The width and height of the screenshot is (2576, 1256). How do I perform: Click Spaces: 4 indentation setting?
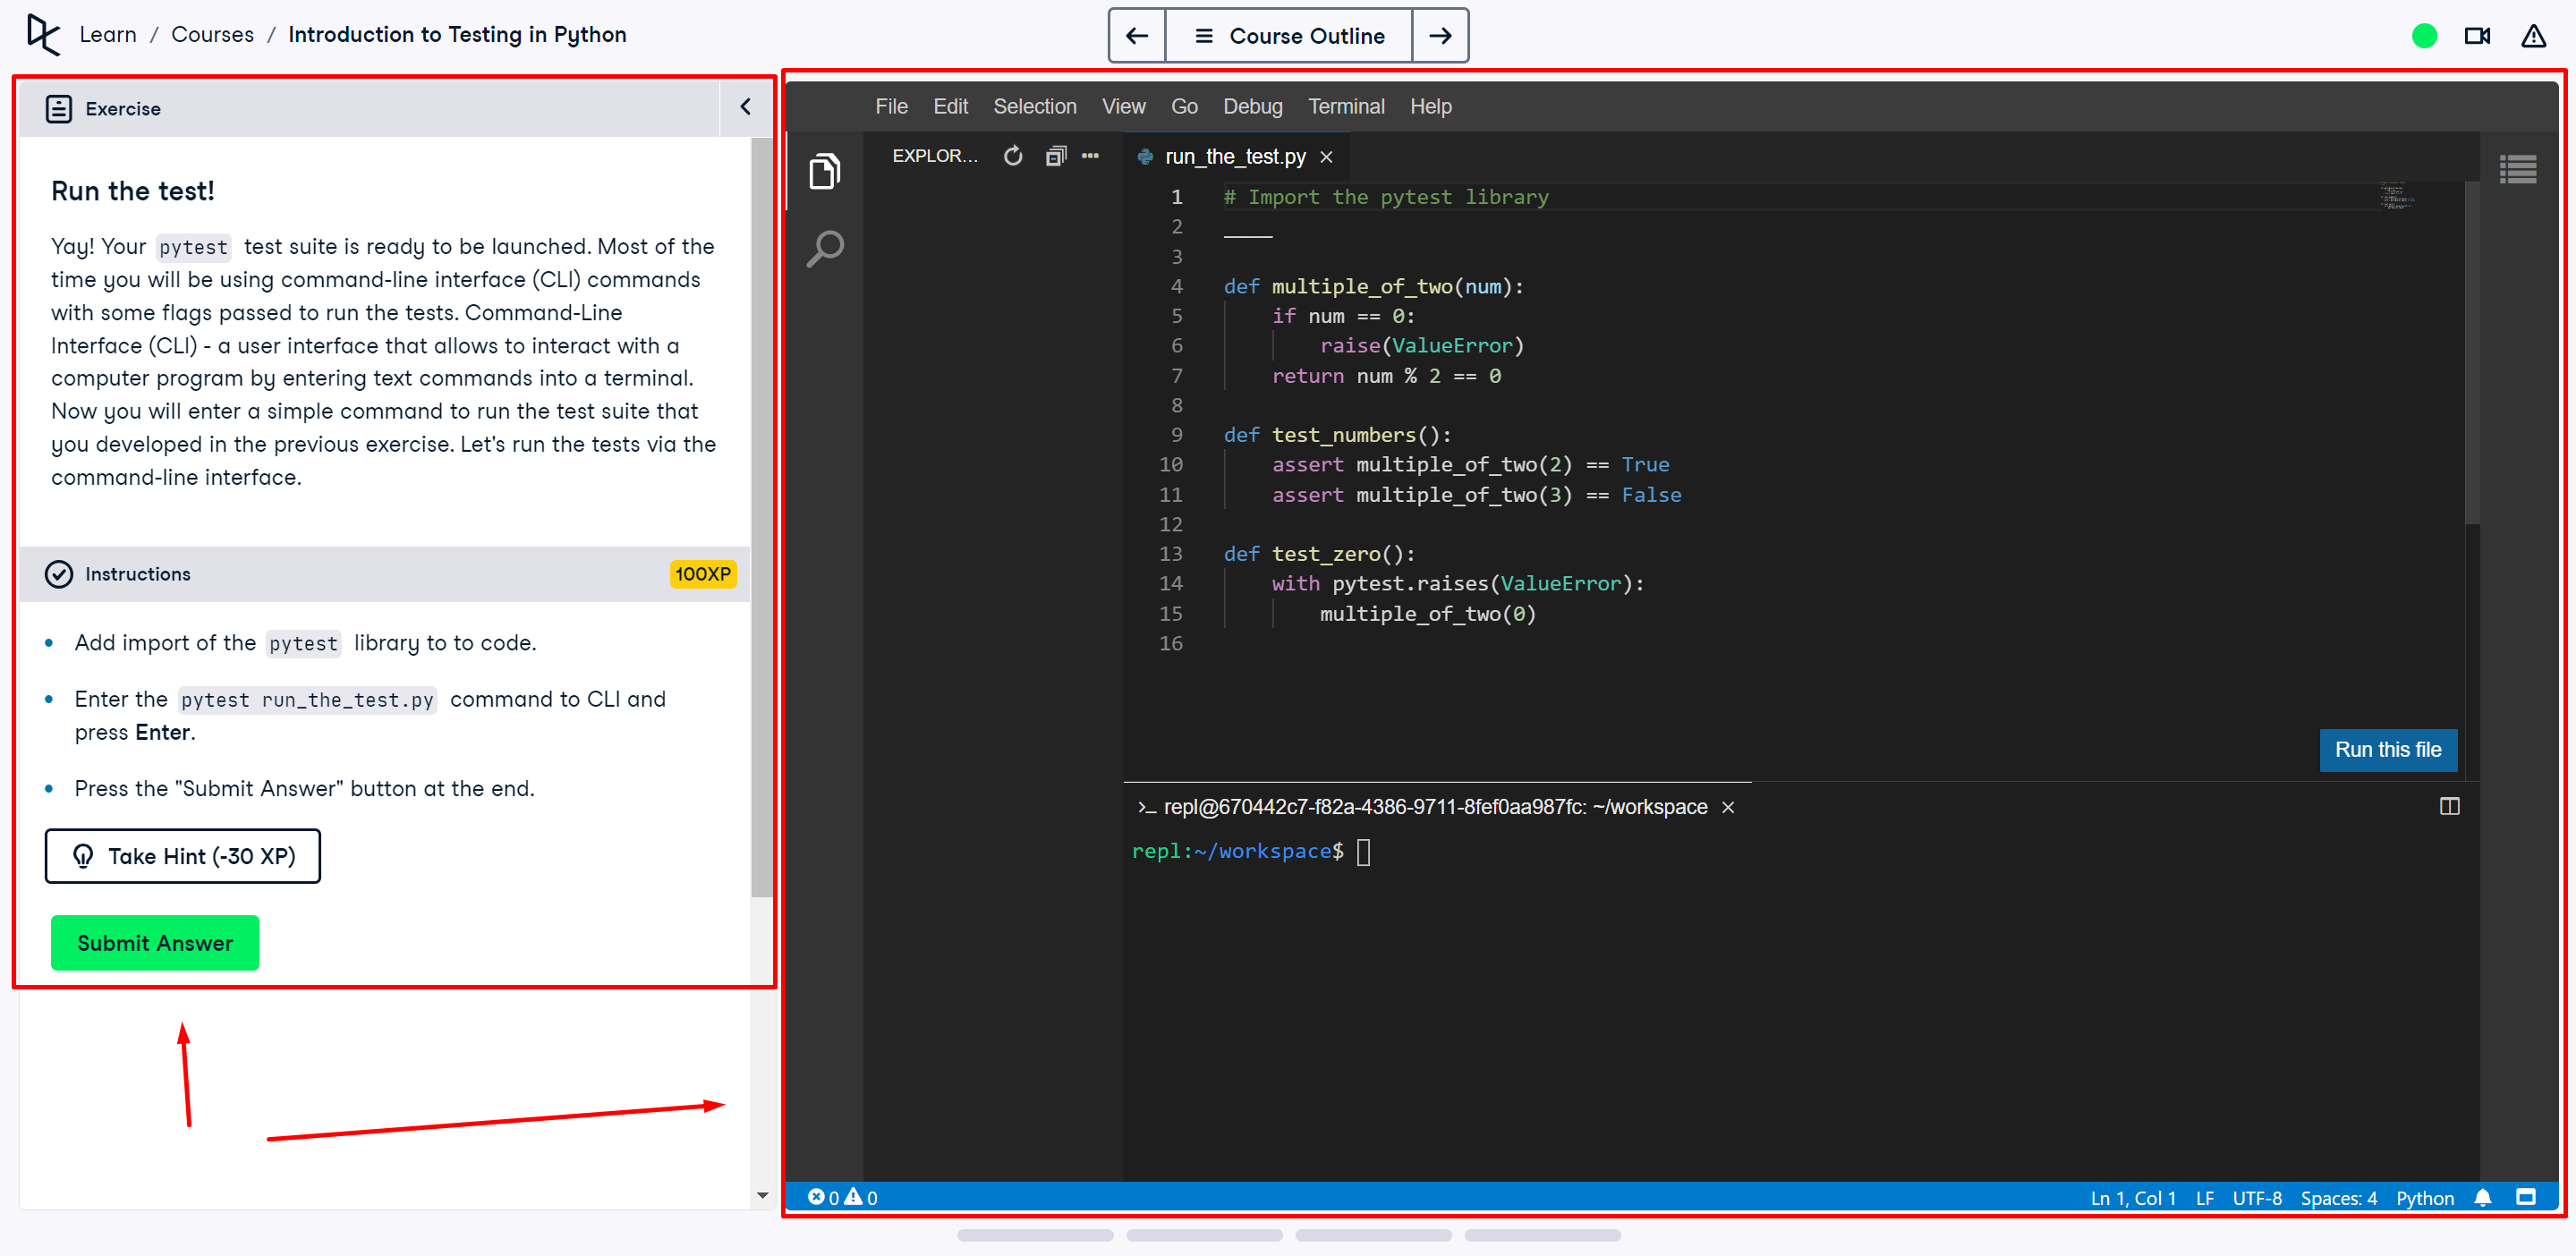tap(2338, 1198)
